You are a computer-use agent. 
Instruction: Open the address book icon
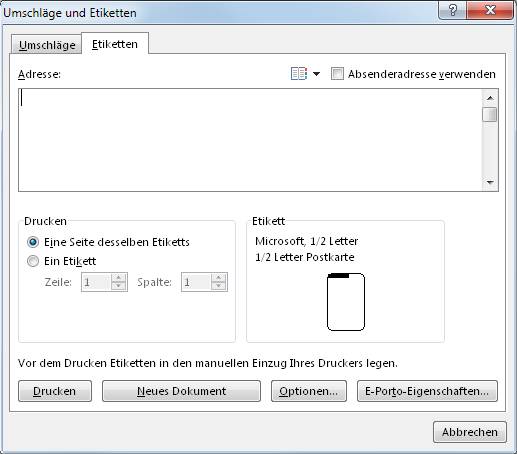pyautogui.click(x=299, y=74)
